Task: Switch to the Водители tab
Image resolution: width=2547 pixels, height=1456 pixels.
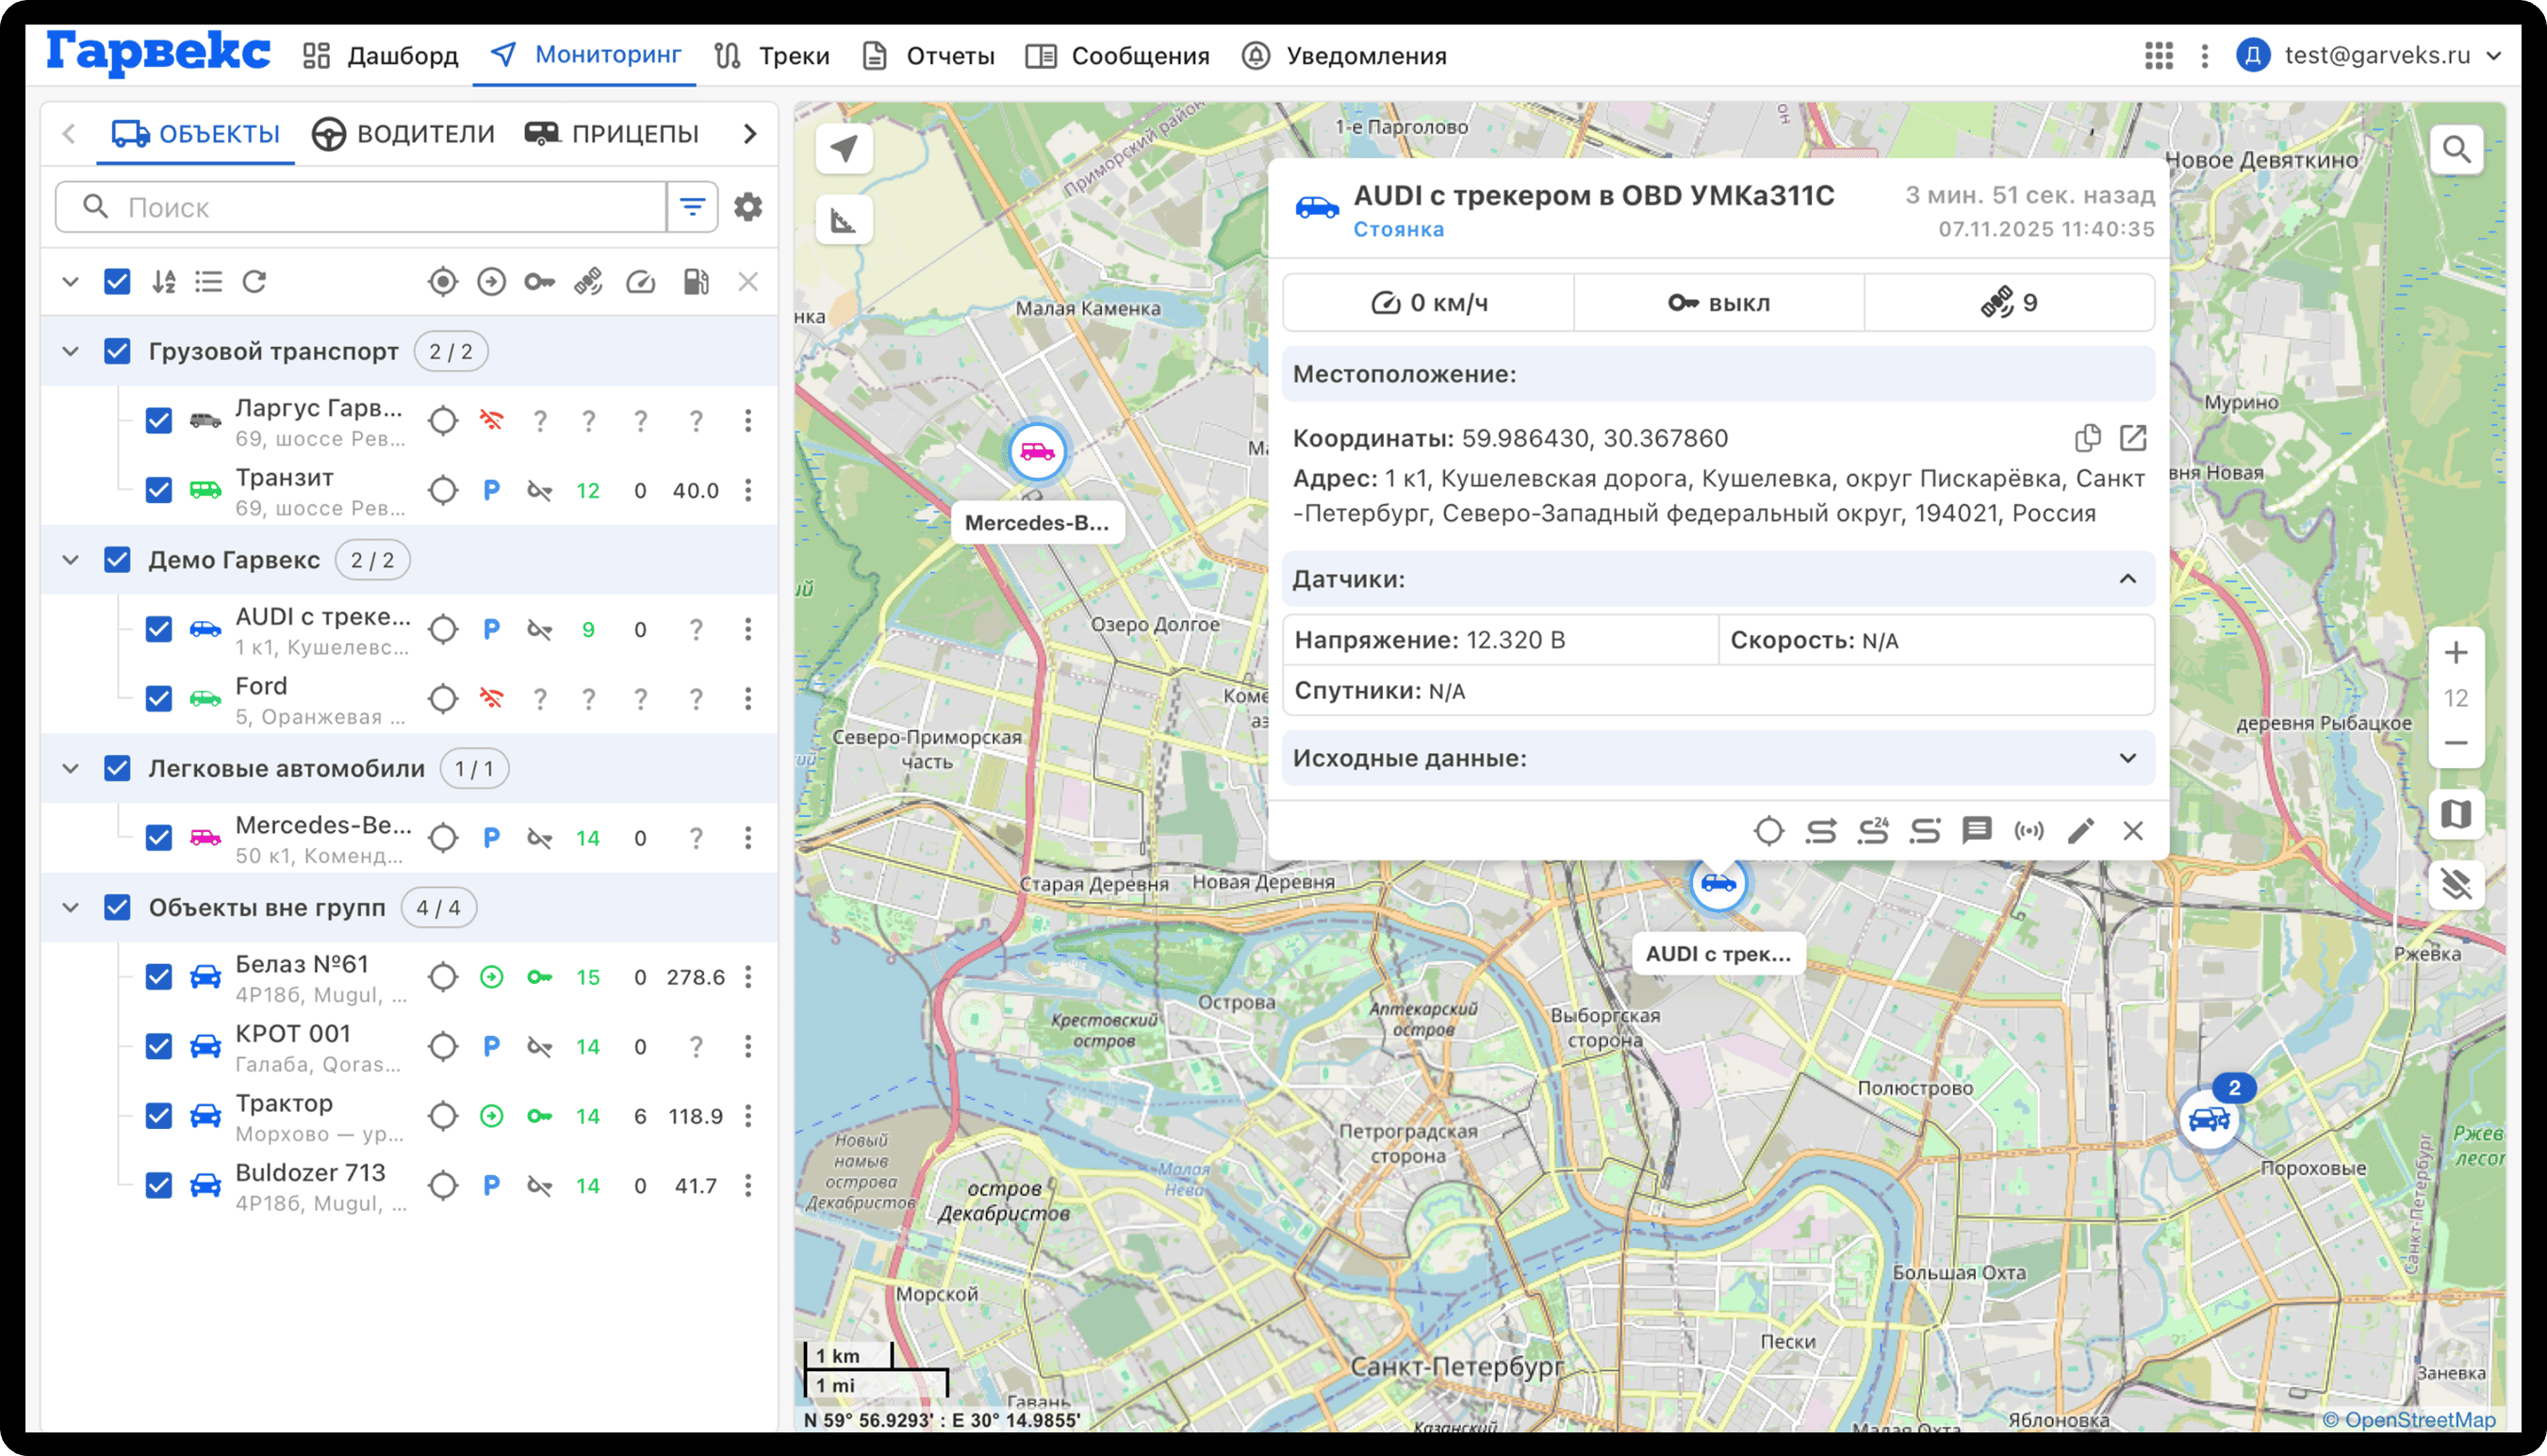Action: pos(403,134)
